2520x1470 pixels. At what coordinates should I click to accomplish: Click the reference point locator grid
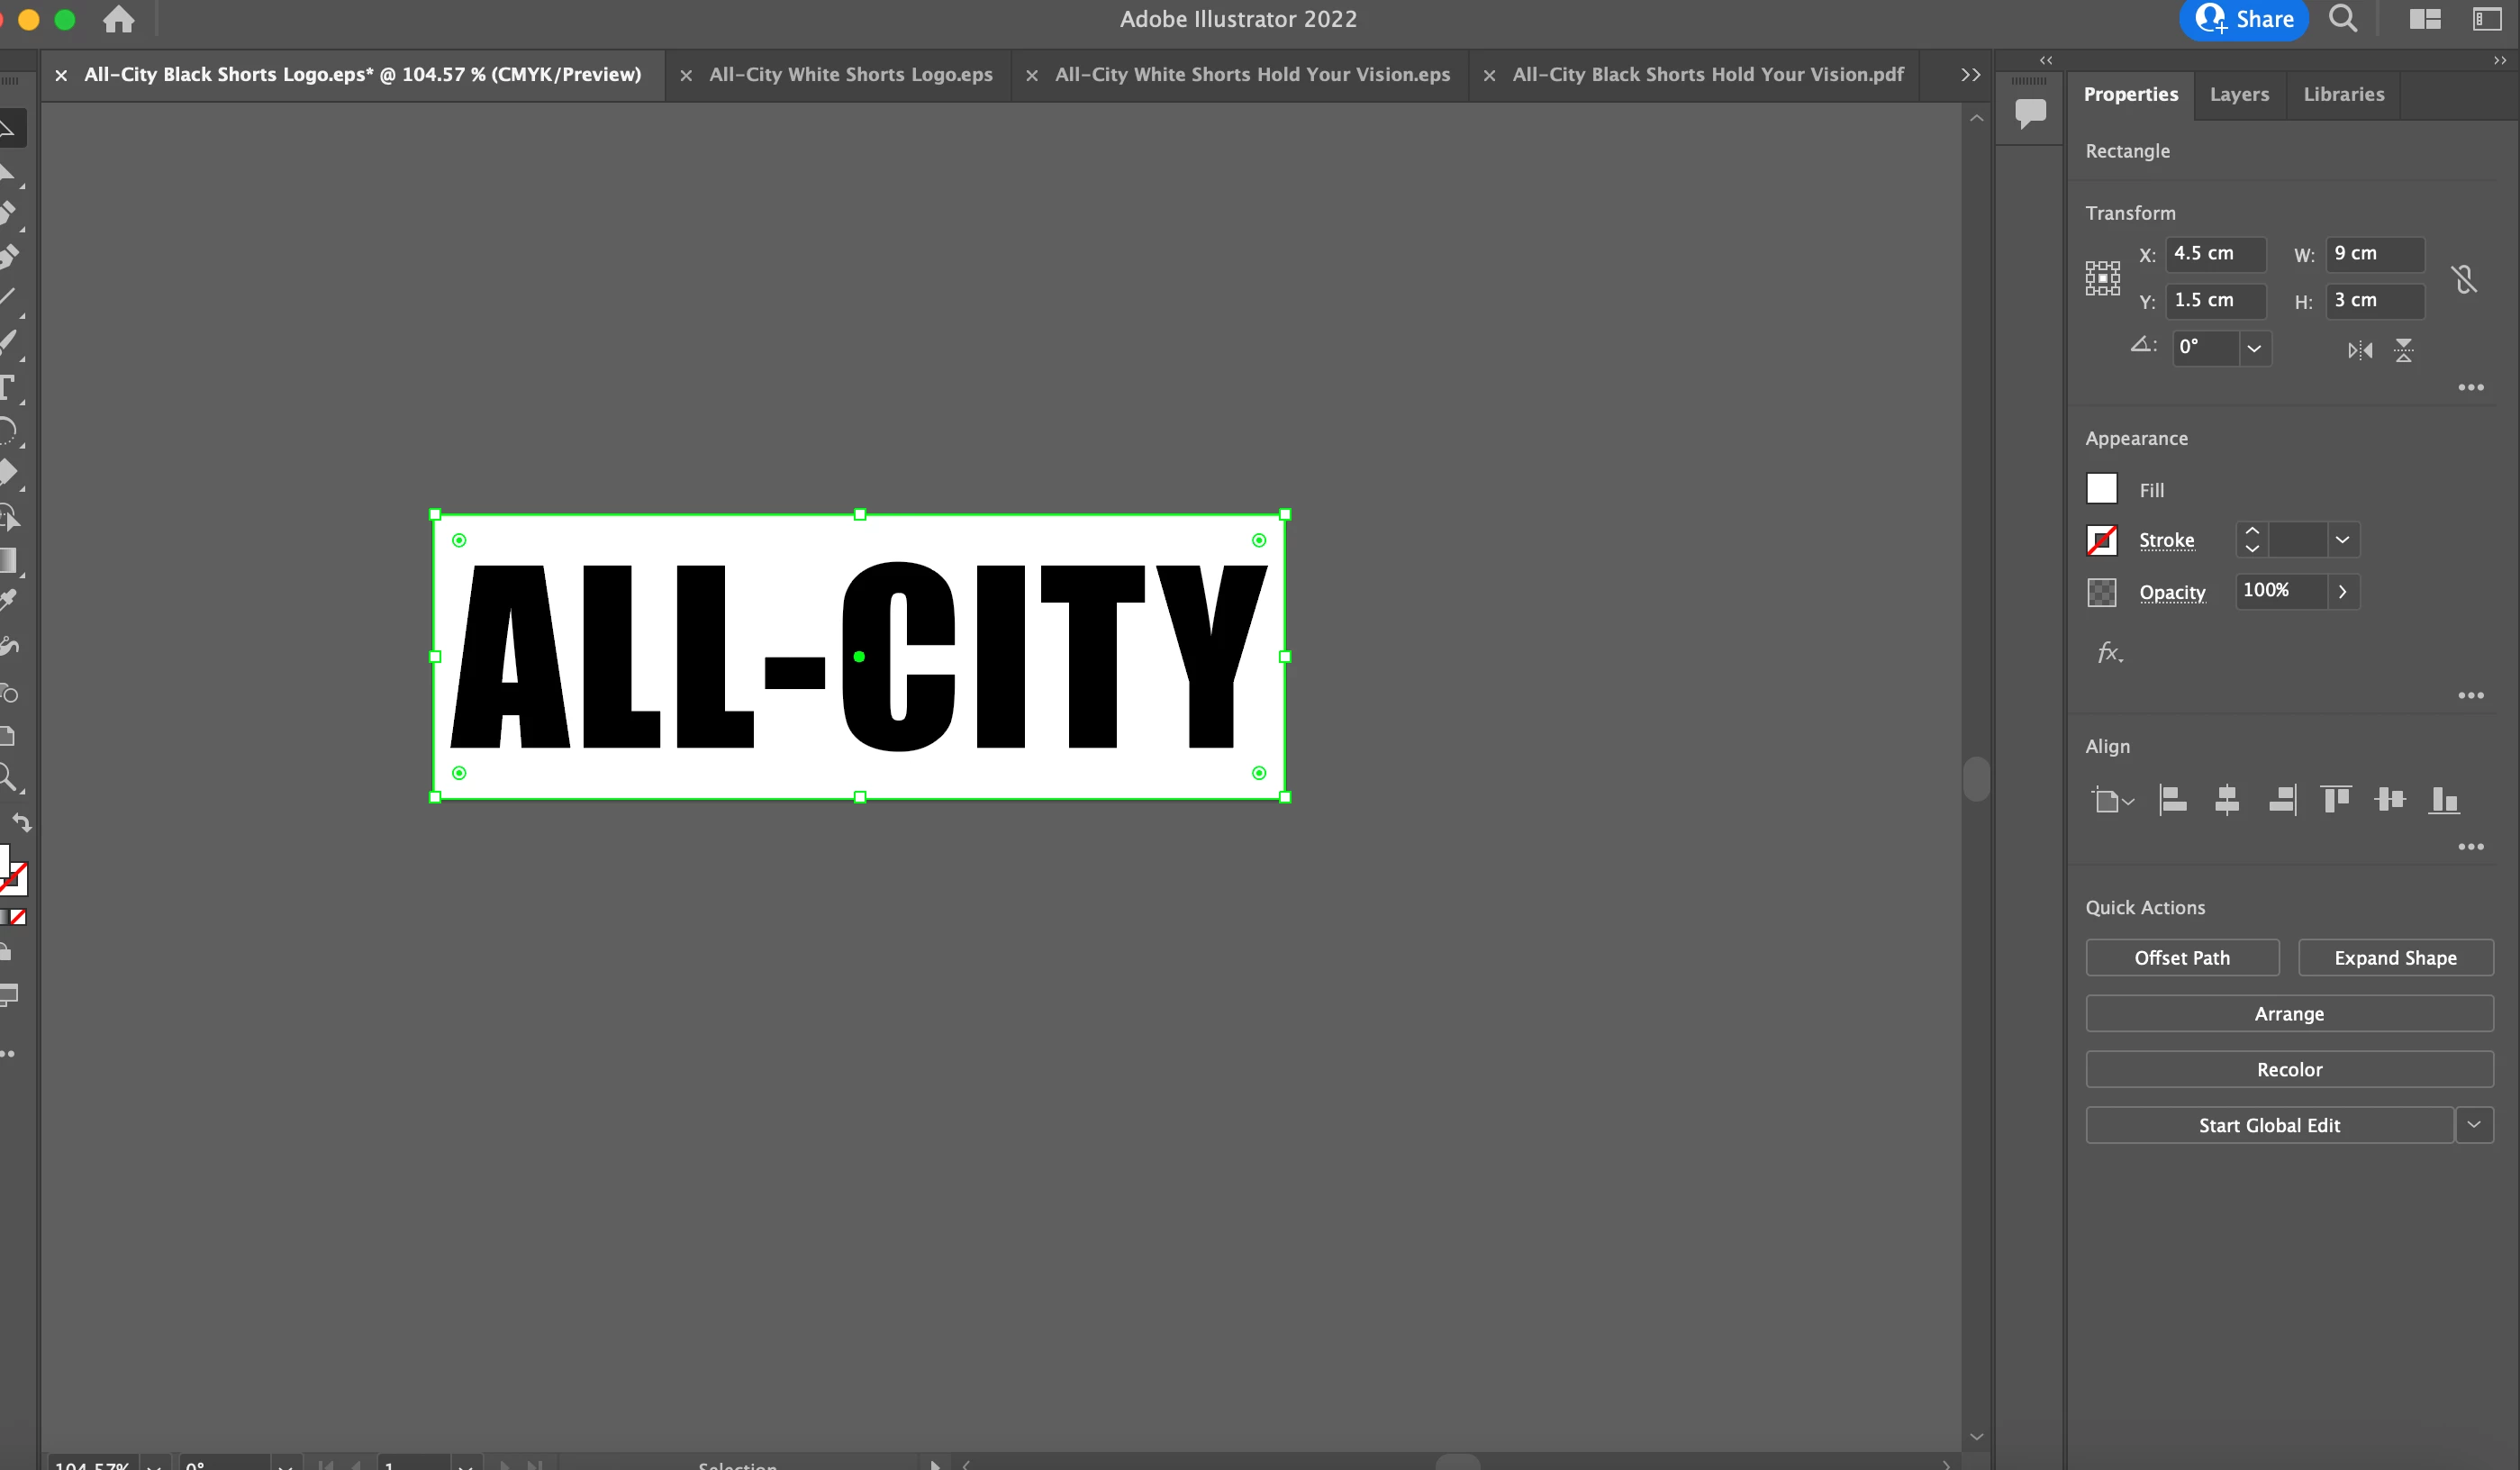pyautogui.click(x=2102, y=277)
